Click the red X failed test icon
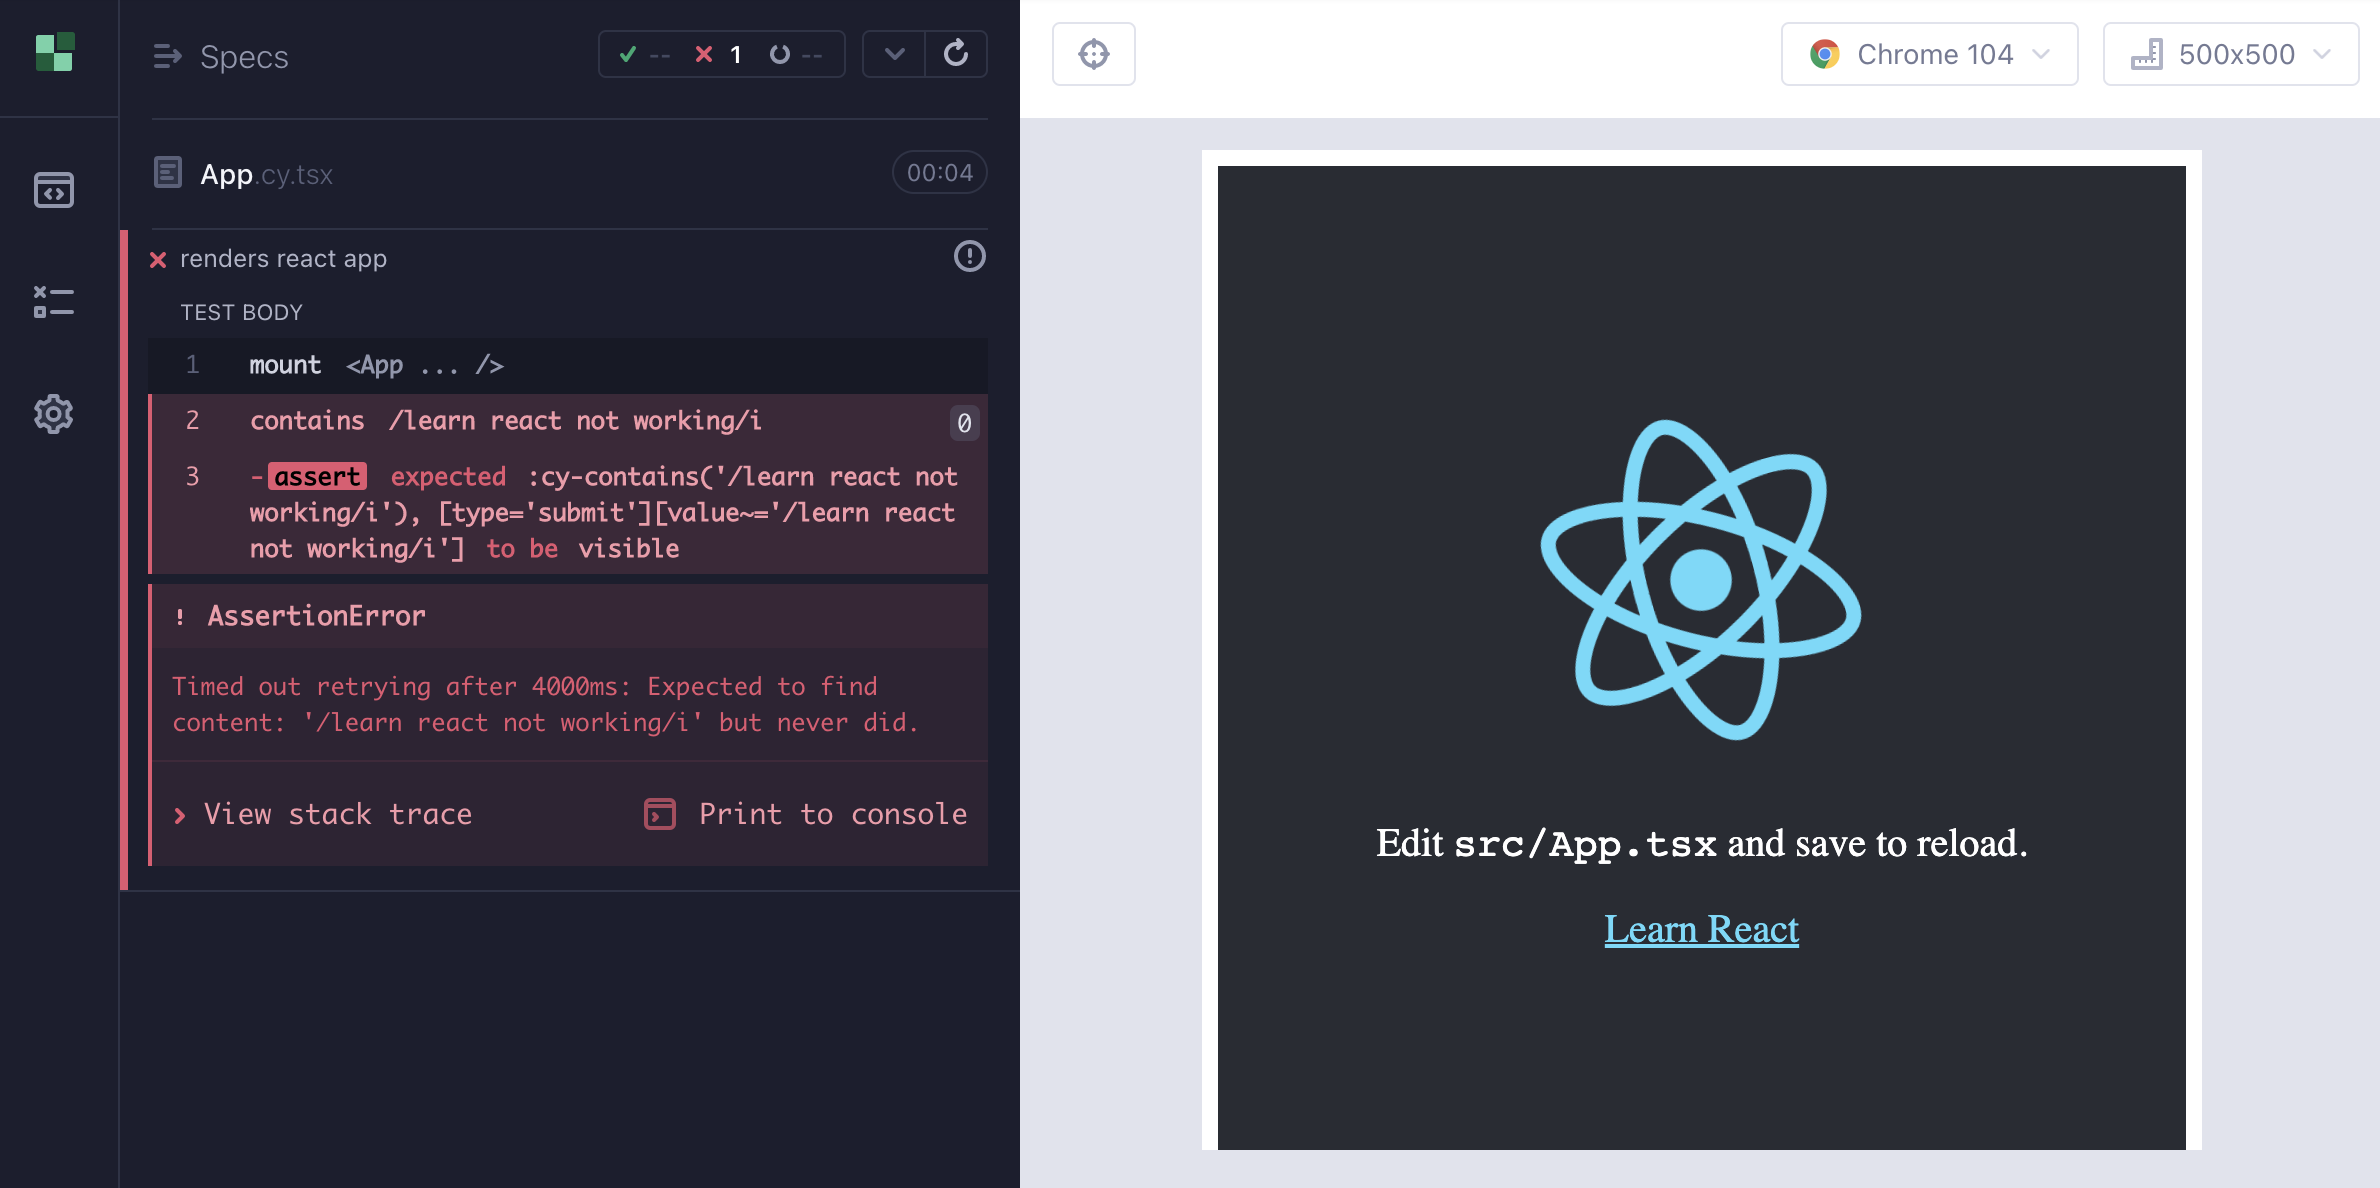The height and width of the screenshot is (1188, 2380). [158, 260]
